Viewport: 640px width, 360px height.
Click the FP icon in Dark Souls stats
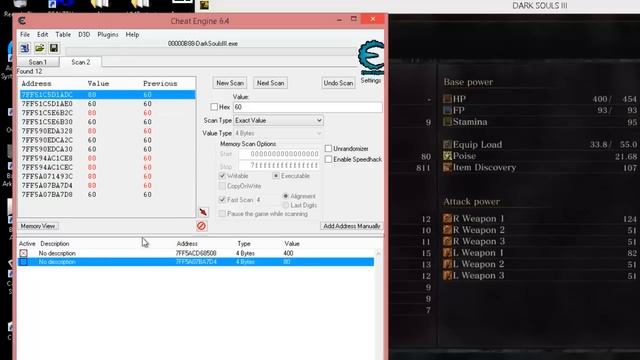pyautogui.click(x=447, y=110)
